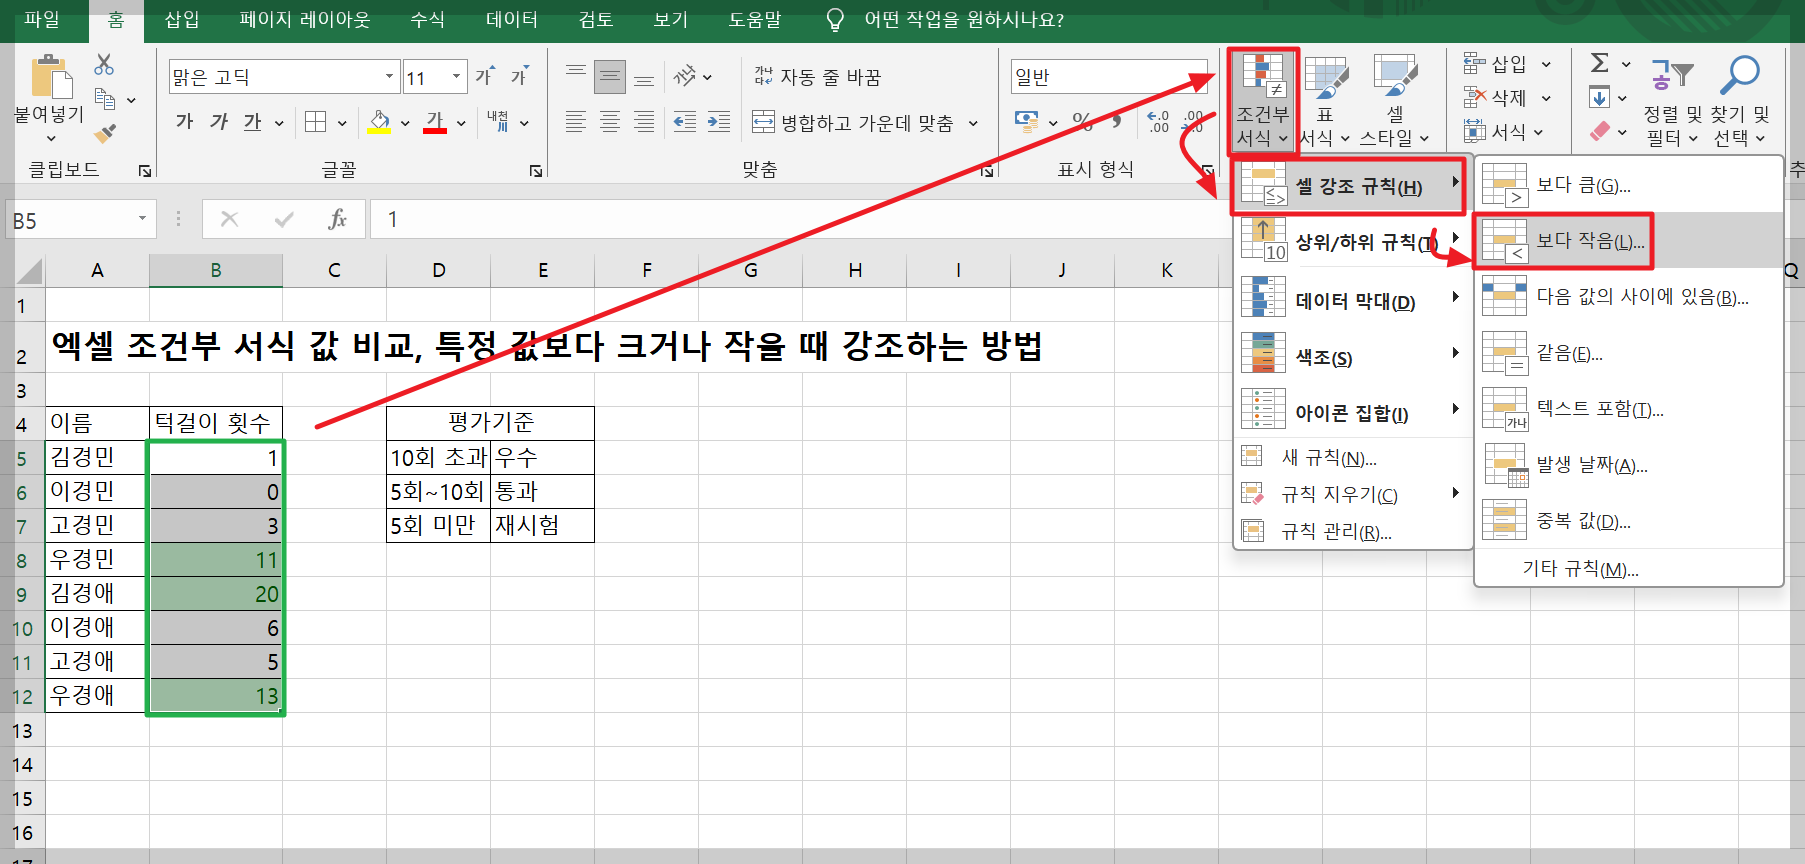
Task: Open 색조 color scales submenu
Action: click(1352, 355)
